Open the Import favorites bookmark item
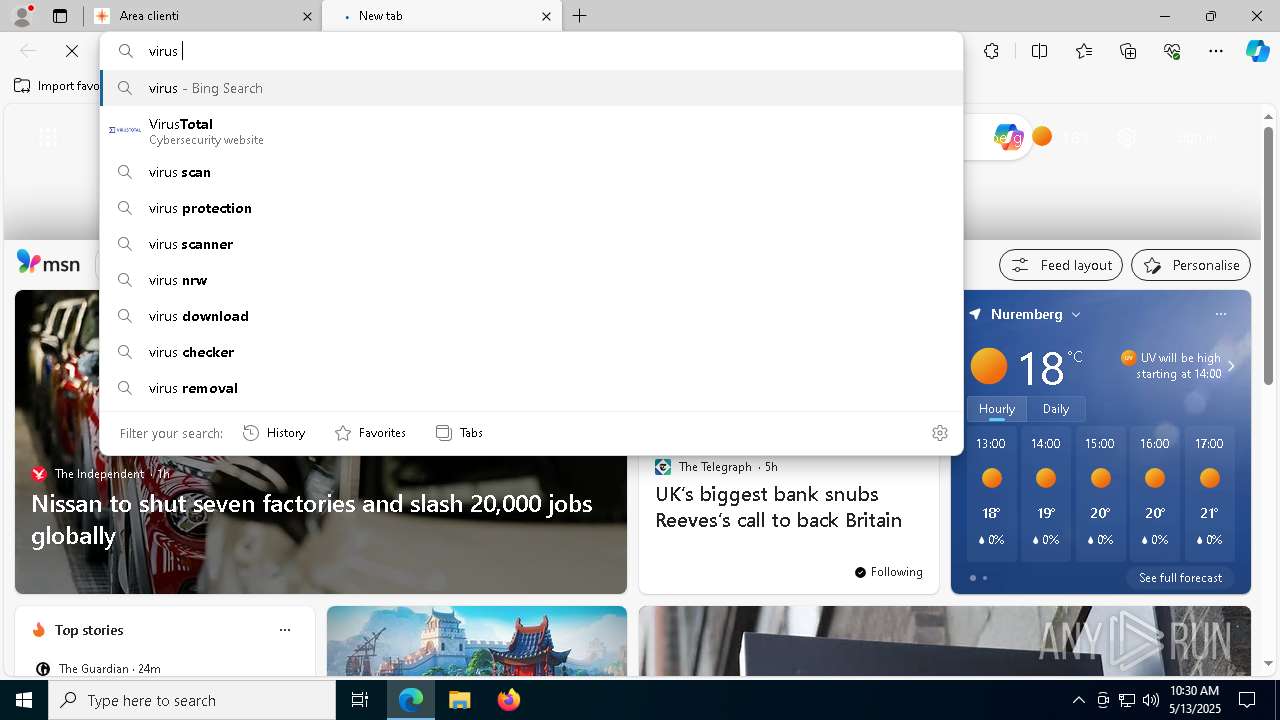The image size is (1280, 720). click(x=57, y=86)
